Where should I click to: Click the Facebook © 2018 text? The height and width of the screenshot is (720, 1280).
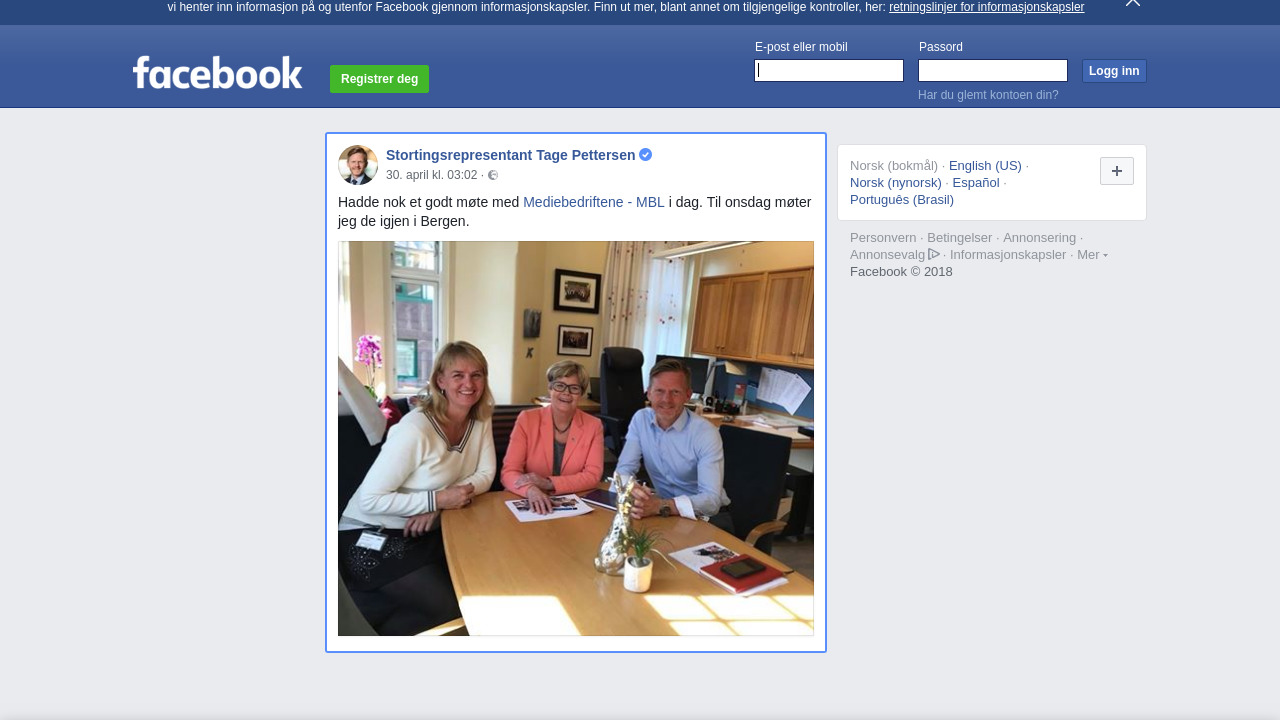[x=901, y=272]
